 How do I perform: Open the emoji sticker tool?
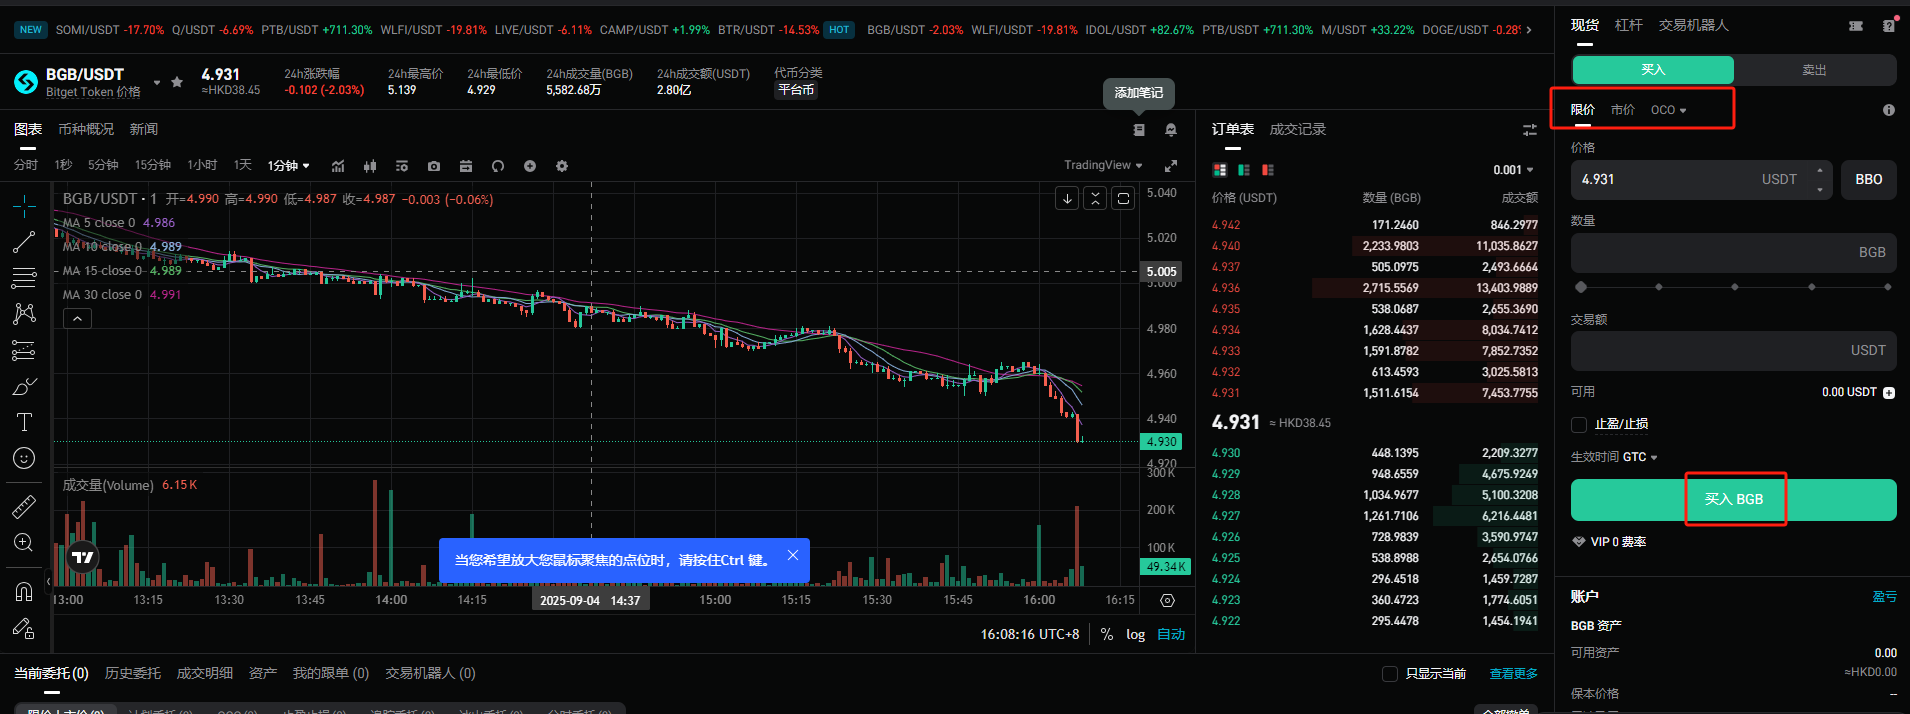pos(24,458)
